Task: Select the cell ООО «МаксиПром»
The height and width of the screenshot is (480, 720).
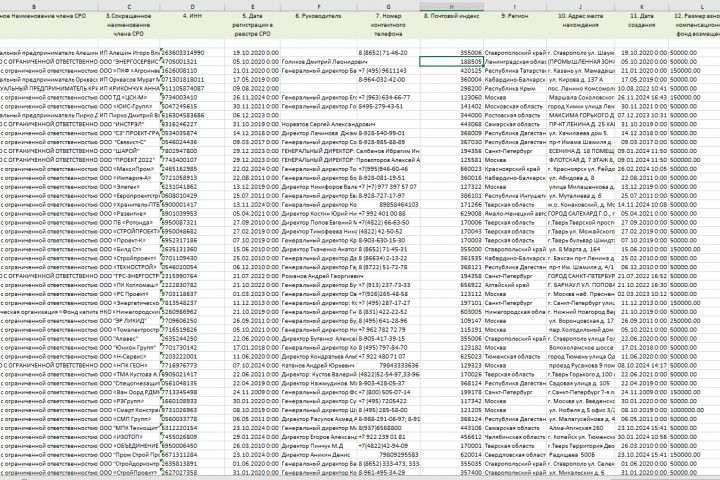Action: tap(129, 169)
